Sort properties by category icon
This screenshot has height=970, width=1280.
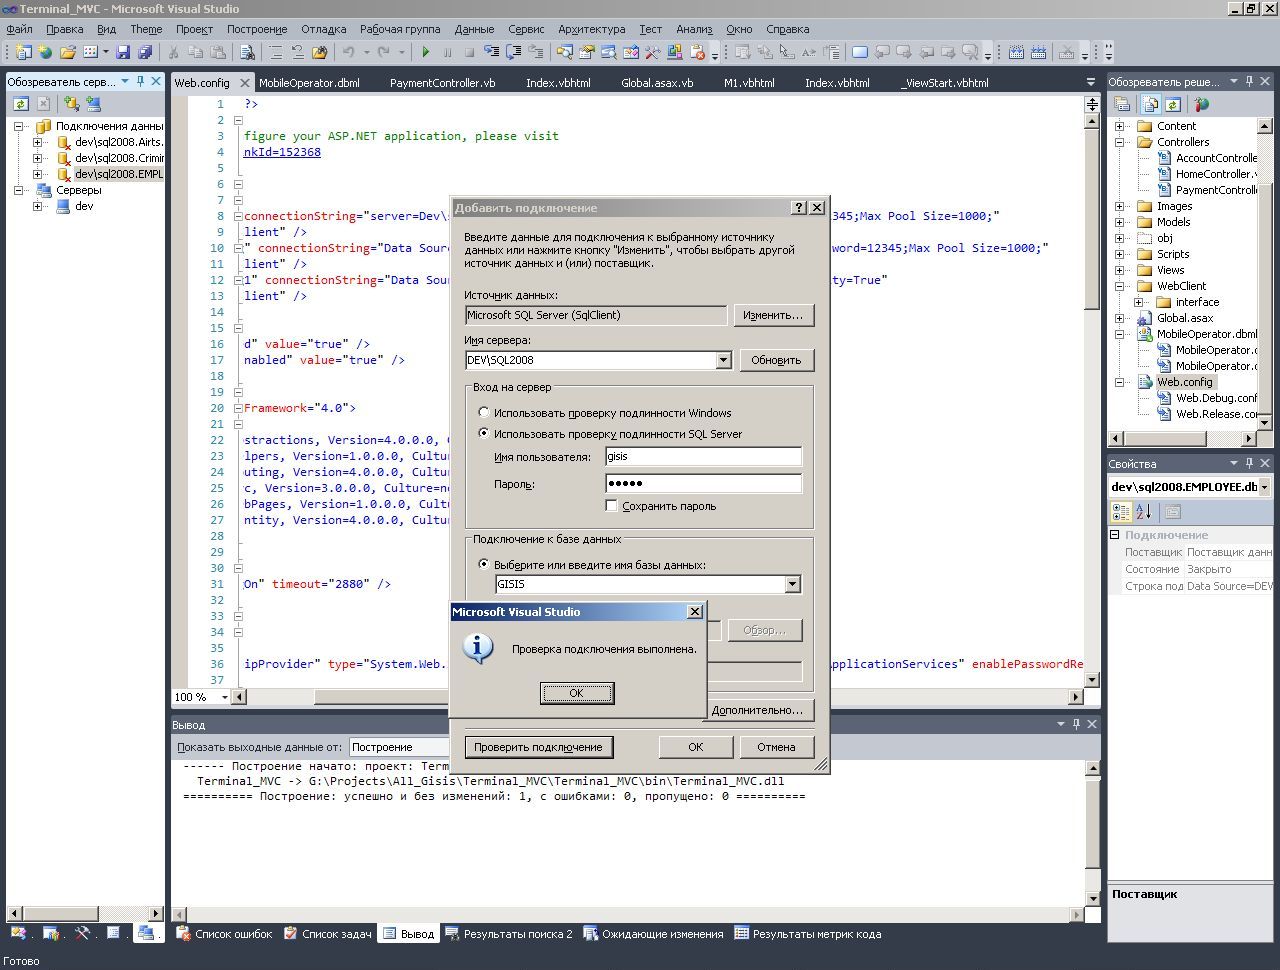point(1122,512)
